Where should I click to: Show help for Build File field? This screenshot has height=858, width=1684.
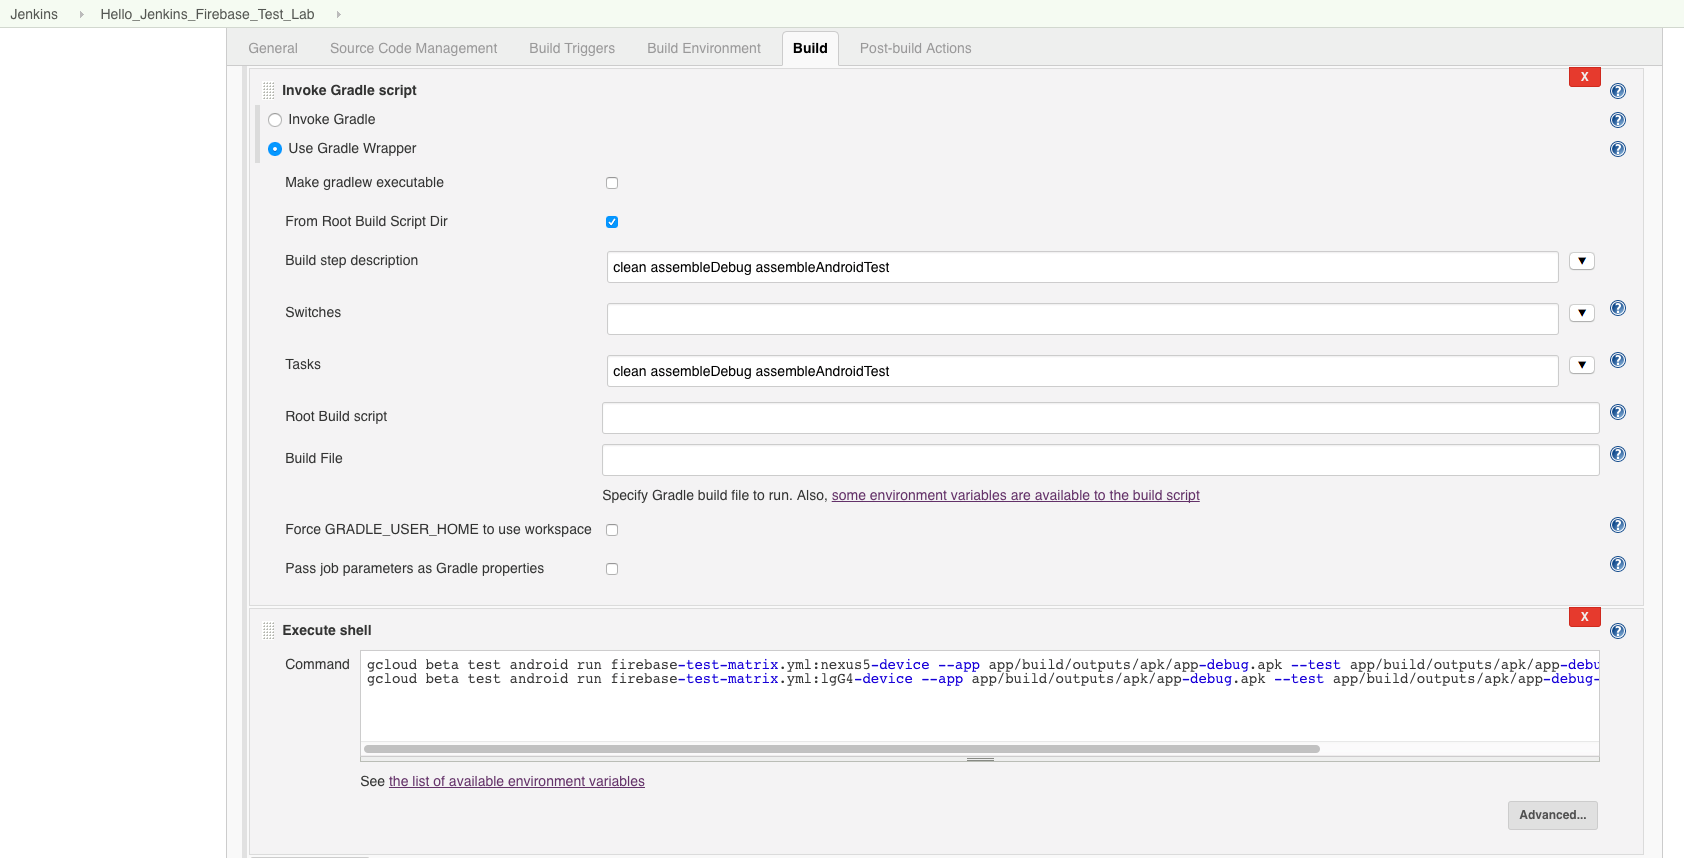point(1618,454)
